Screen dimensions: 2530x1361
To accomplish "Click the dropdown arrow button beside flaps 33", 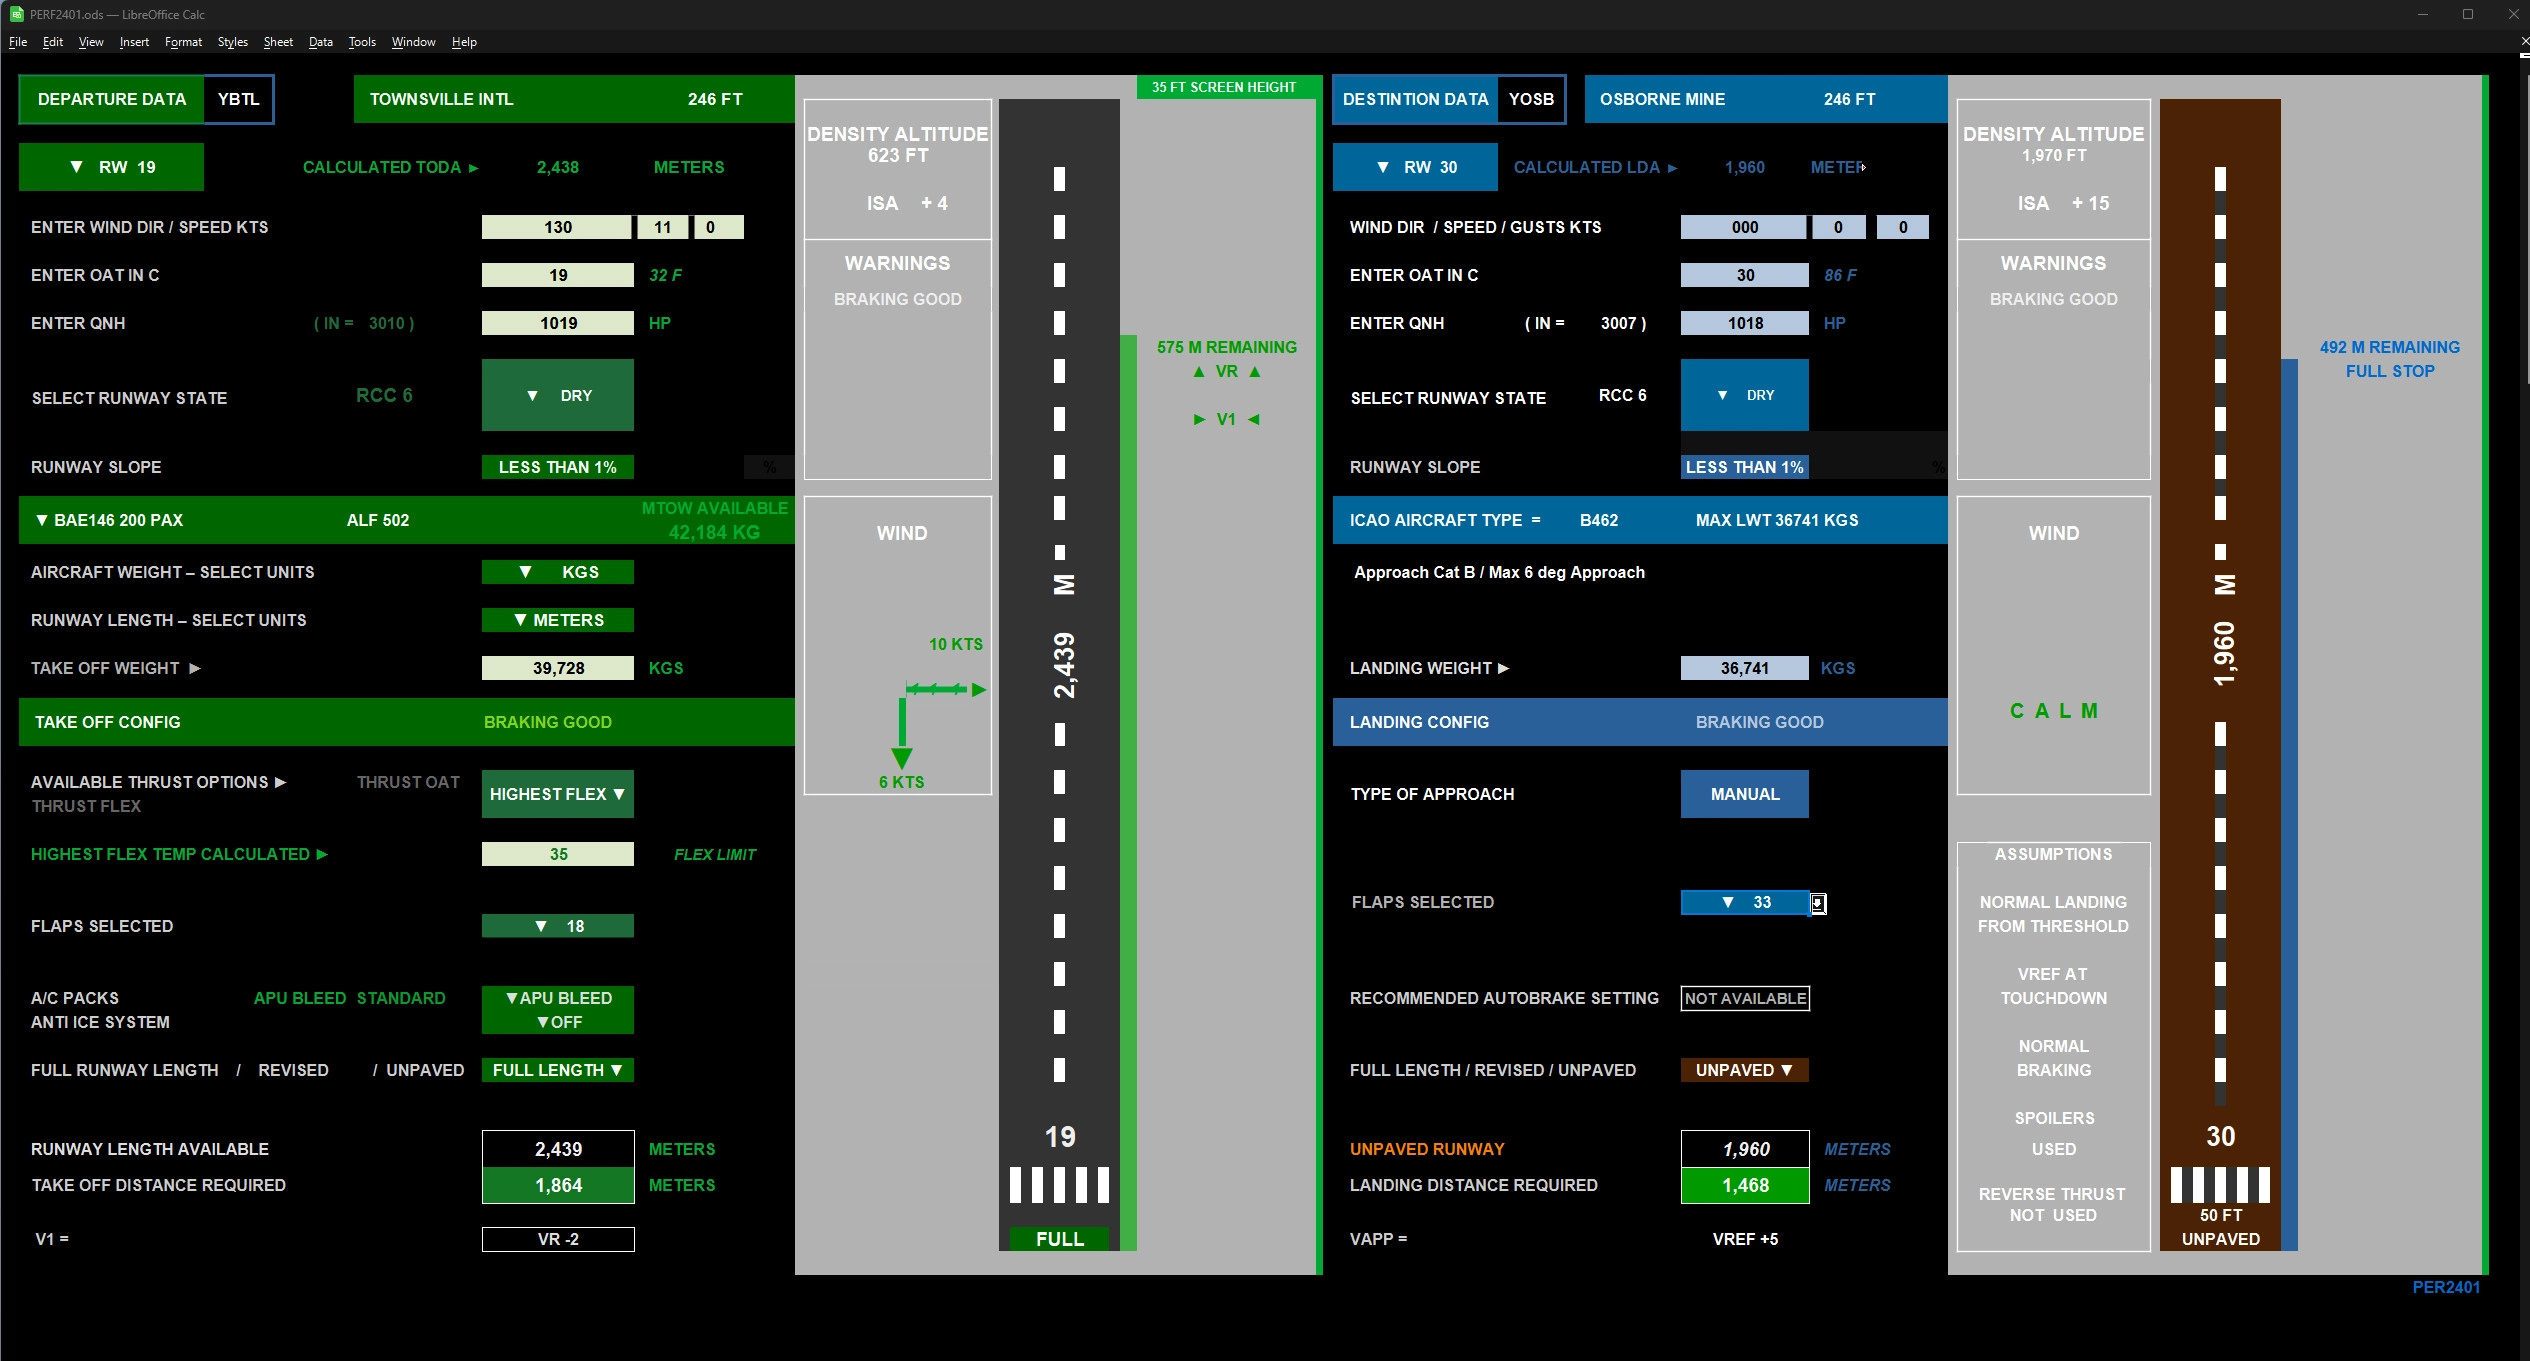I will coord(1818,903).
